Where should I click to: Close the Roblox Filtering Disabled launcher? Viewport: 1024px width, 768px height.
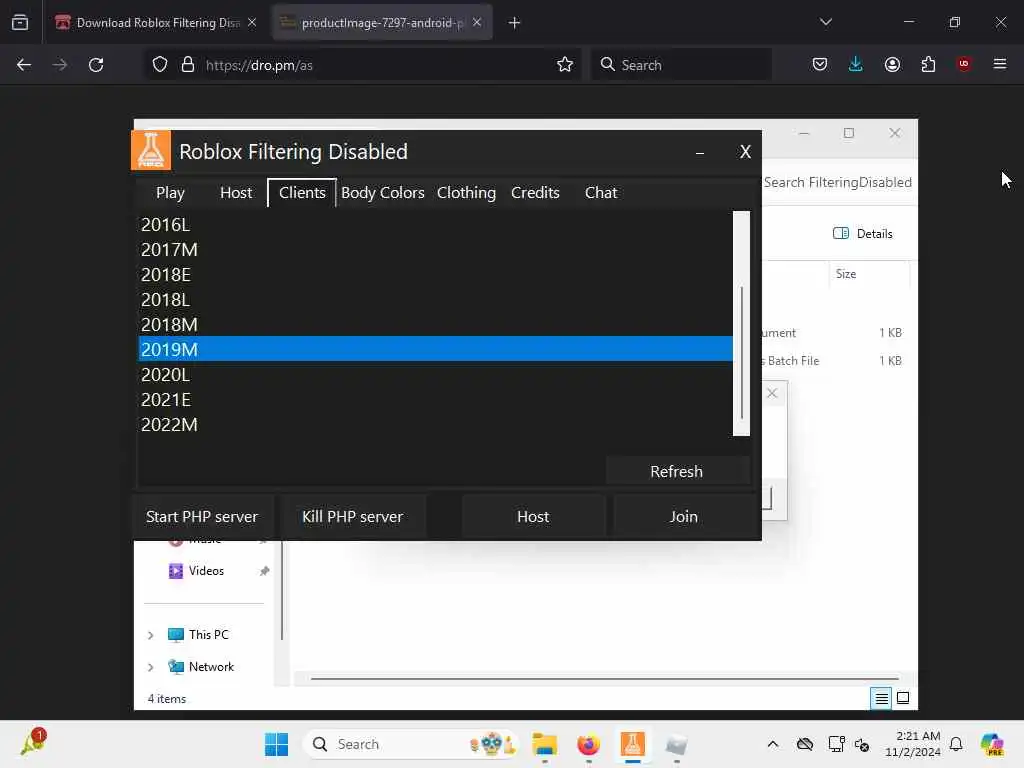click(x=745, y=152)
